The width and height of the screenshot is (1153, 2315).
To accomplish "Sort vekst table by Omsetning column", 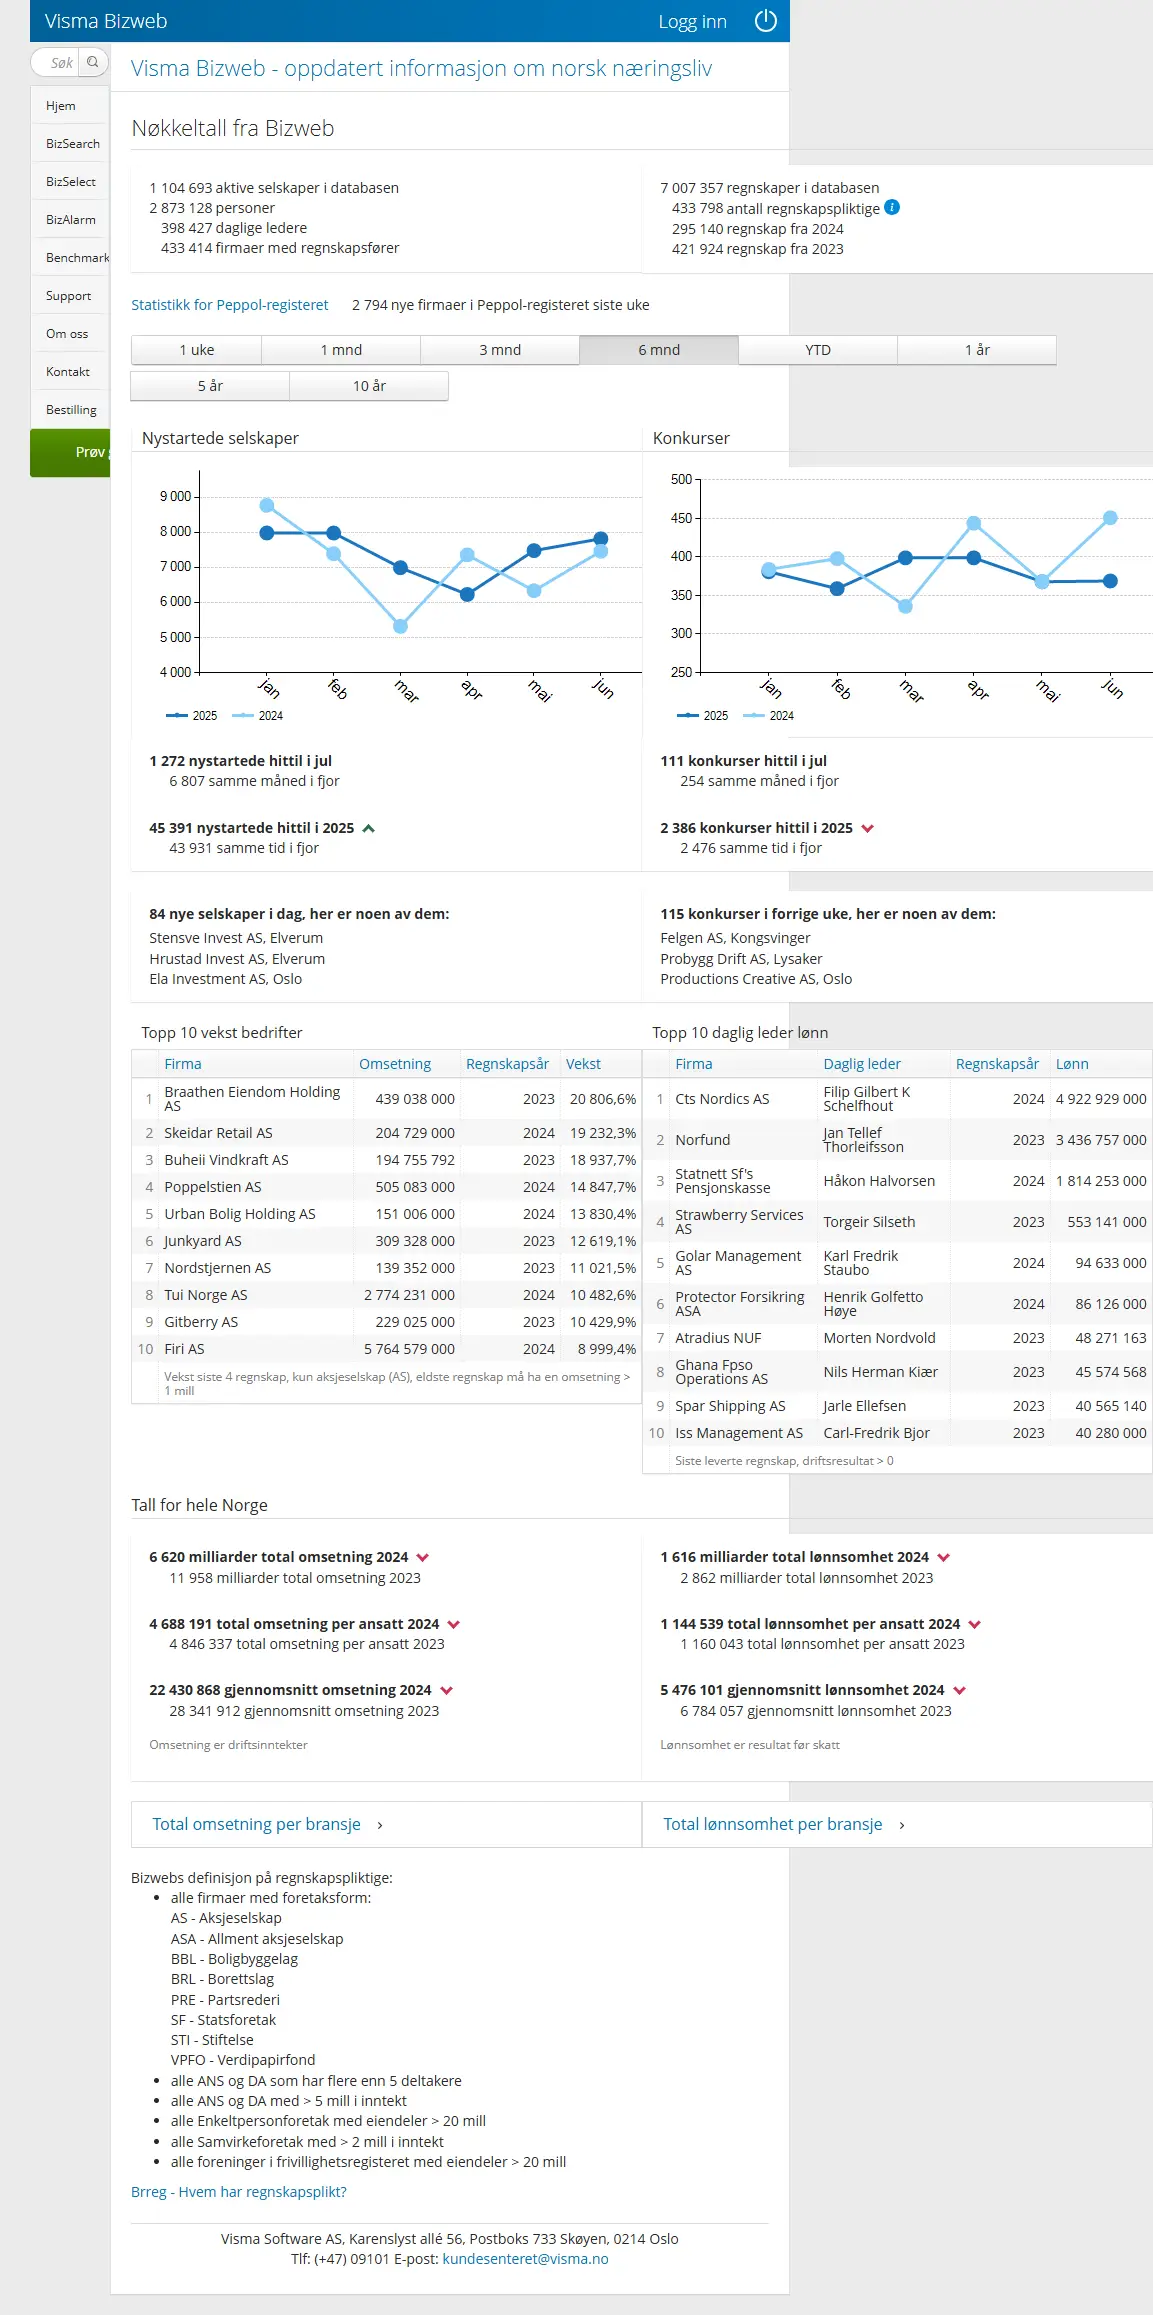I will point(395,1064).
